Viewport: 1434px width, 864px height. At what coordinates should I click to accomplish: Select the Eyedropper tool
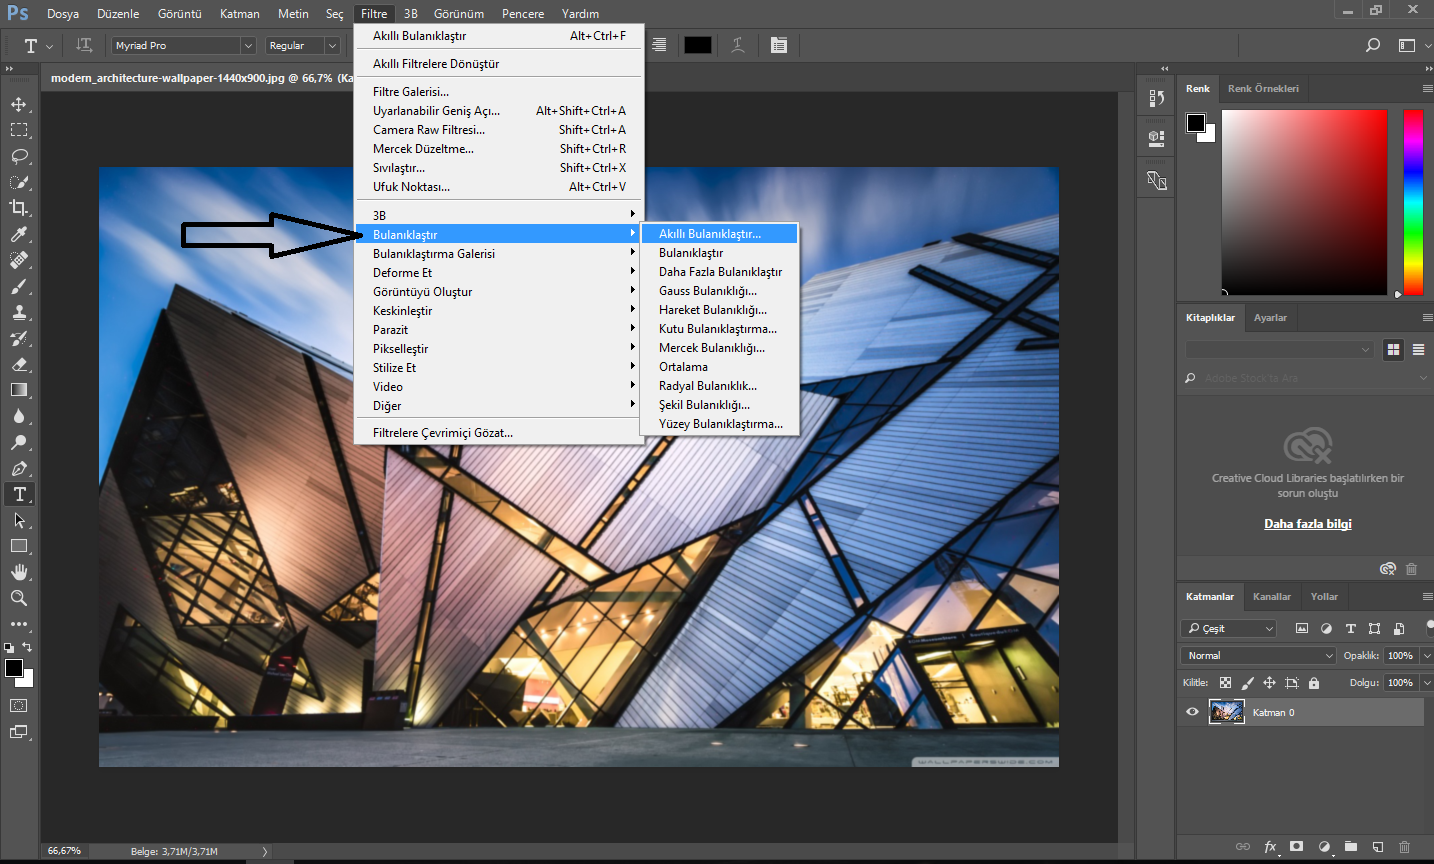19,234
